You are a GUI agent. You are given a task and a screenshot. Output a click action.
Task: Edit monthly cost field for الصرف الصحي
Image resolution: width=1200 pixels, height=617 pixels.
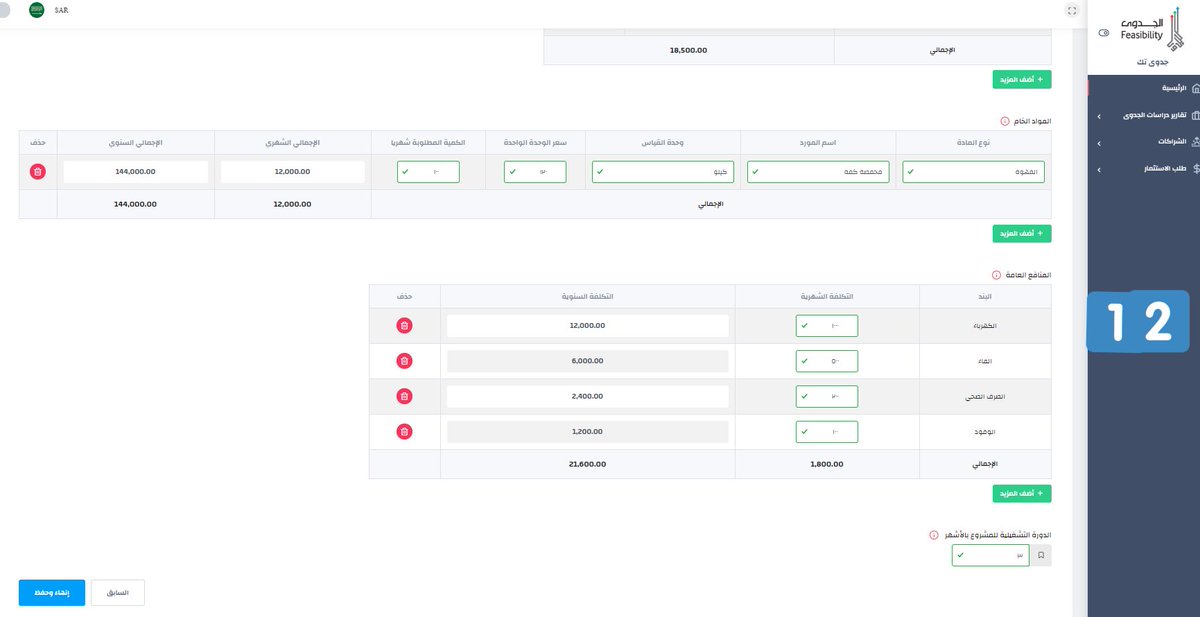click(827, 397)
